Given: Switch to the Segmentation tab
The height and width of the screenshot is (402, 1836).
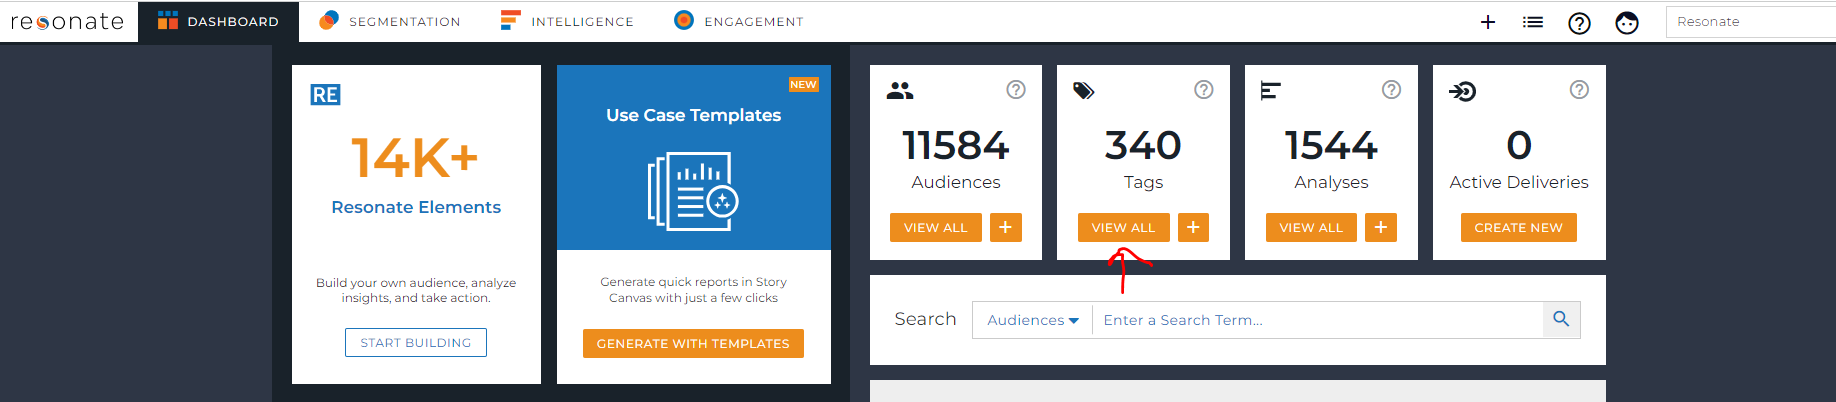Looking at the screenshot, I should [x=390, y=21].
